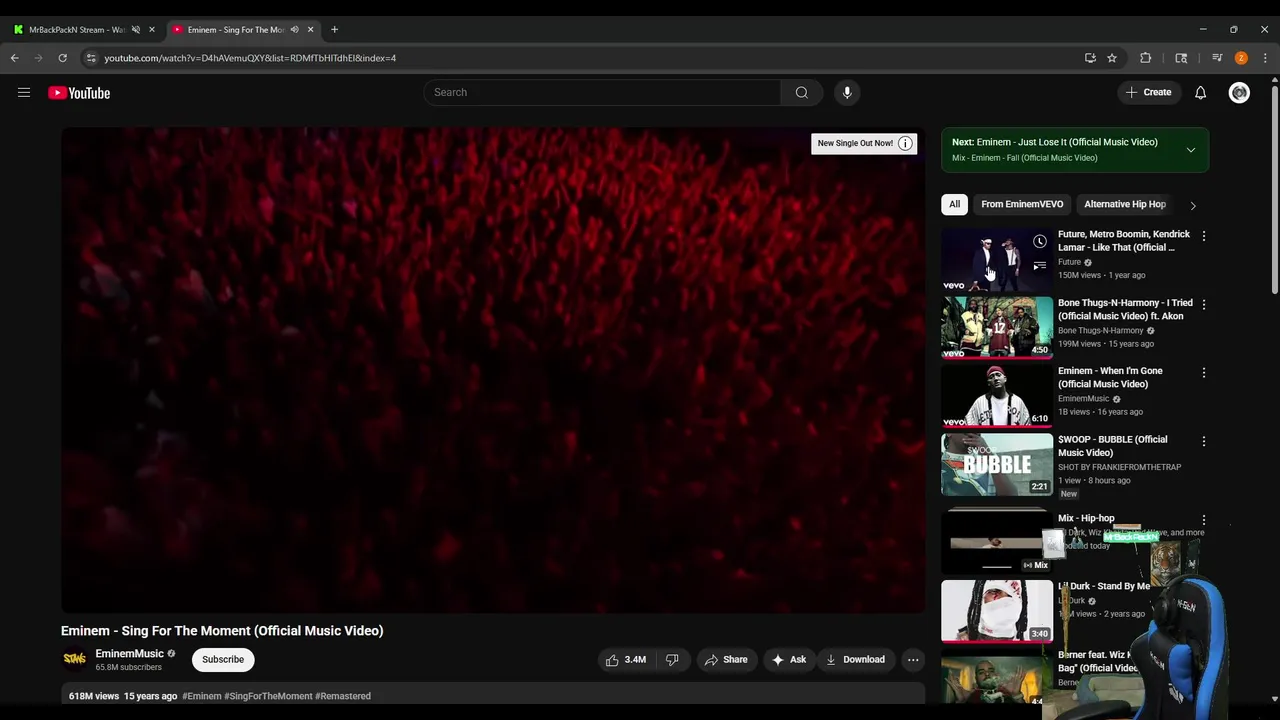
Task: Open the account avatar menu
Action: click(x=1239, y=92)
